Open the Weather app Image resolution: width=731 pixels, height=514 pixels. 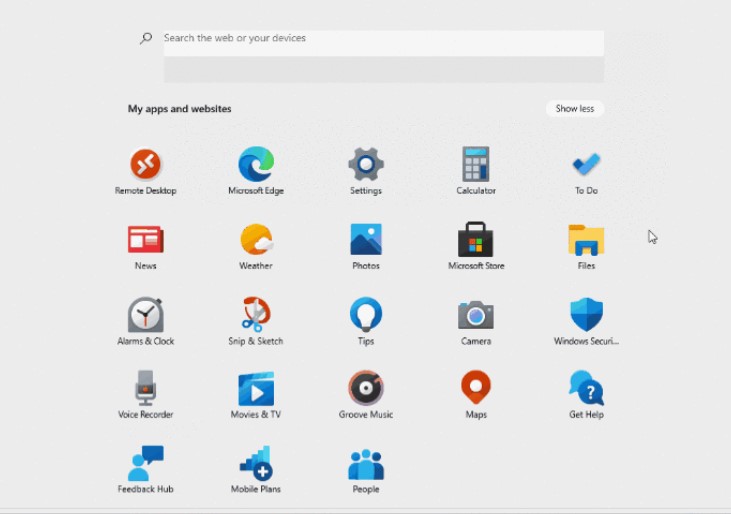click(256, 240)
